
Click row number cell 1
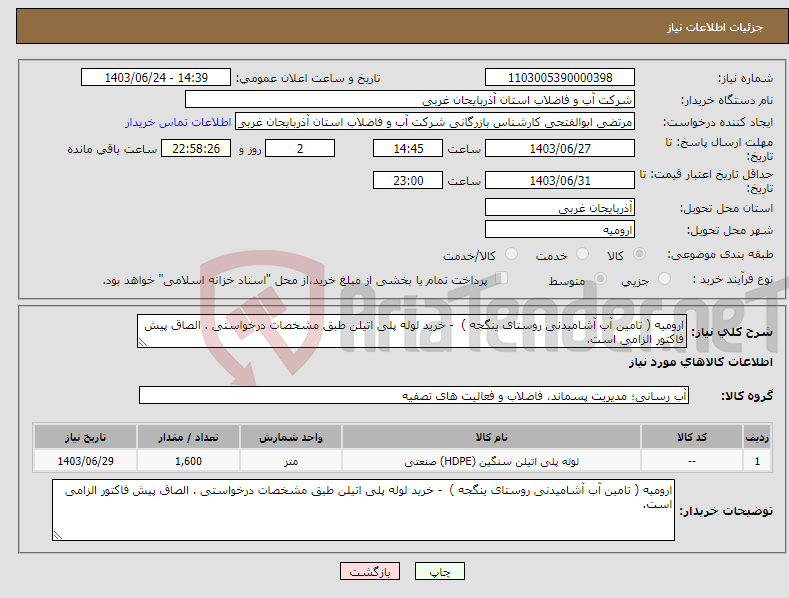(757, 461)
